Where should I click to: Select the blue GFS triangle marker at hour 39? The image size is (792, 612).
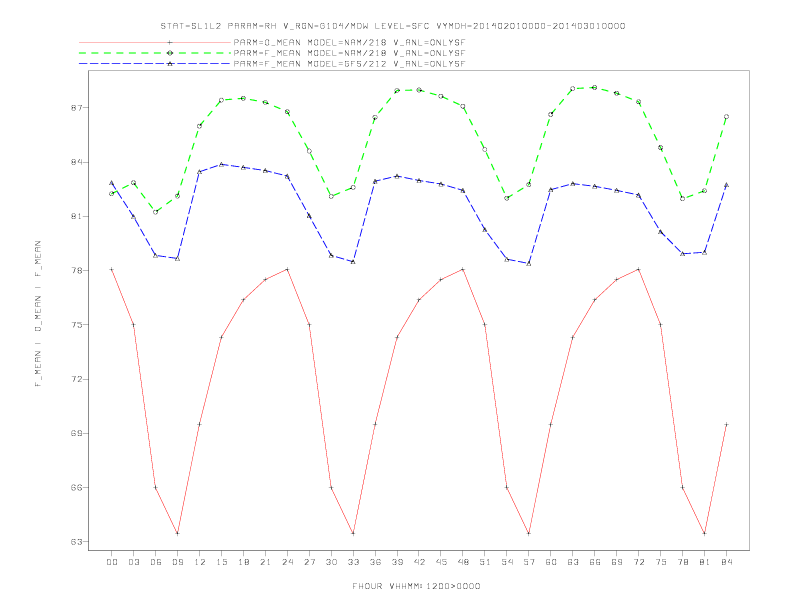(x=397, y=176)
